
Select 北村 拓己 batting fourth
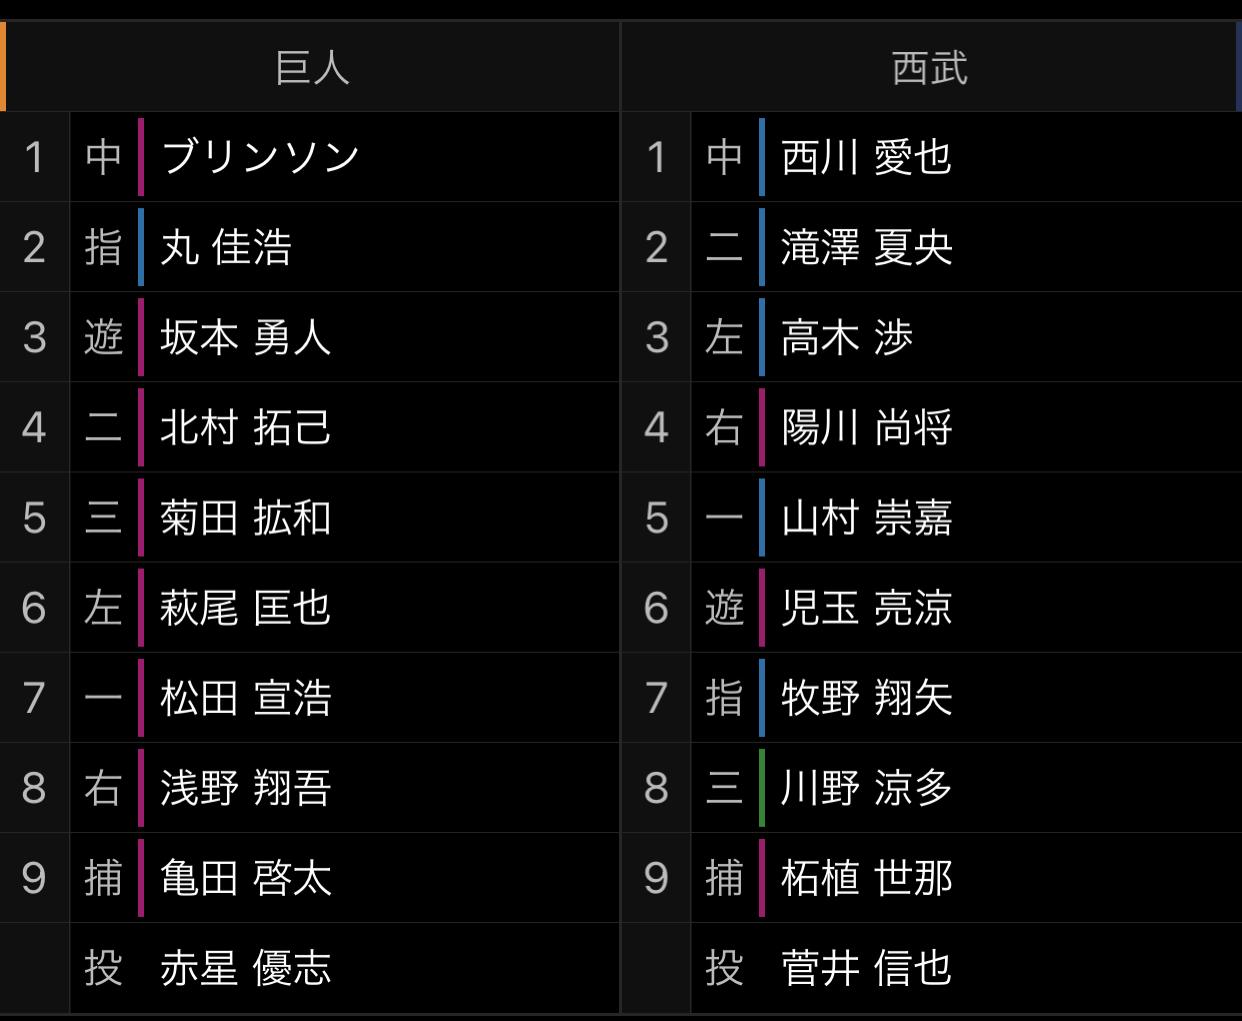(245, 427)
